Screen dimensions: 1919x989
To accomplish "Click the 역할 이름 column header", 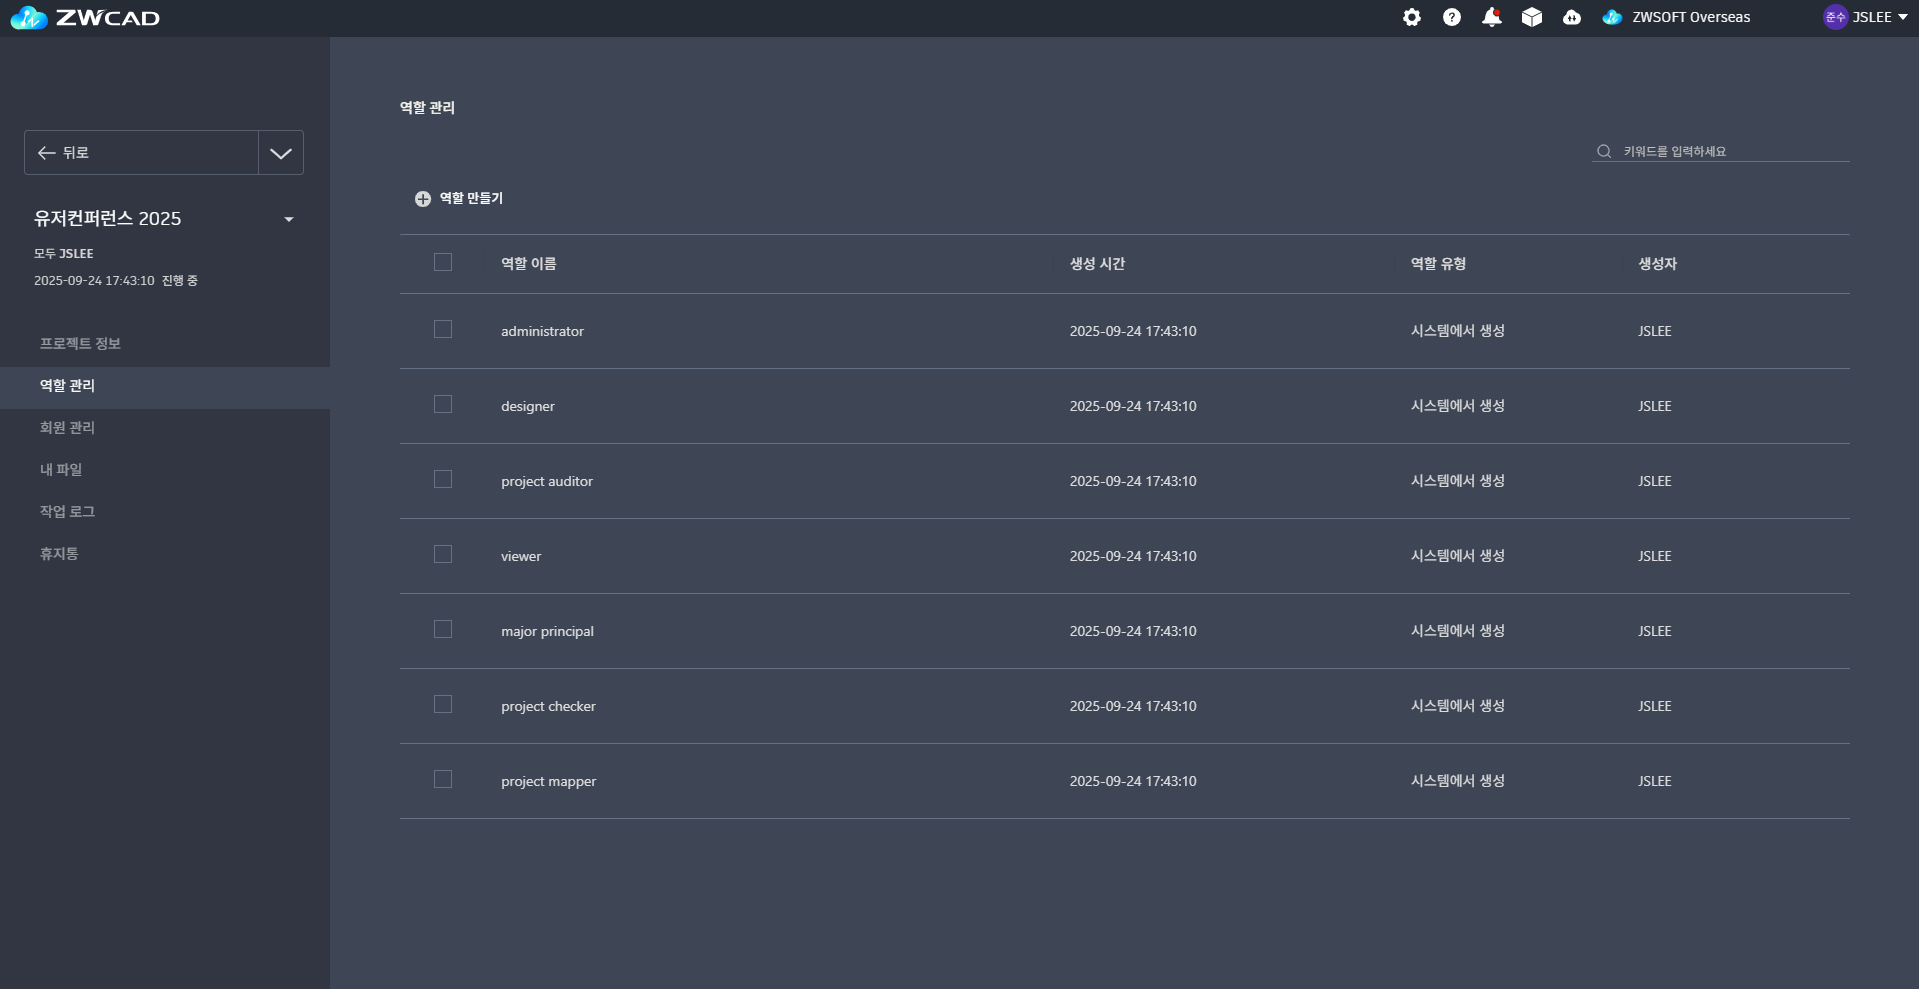I will coord(528,264).
